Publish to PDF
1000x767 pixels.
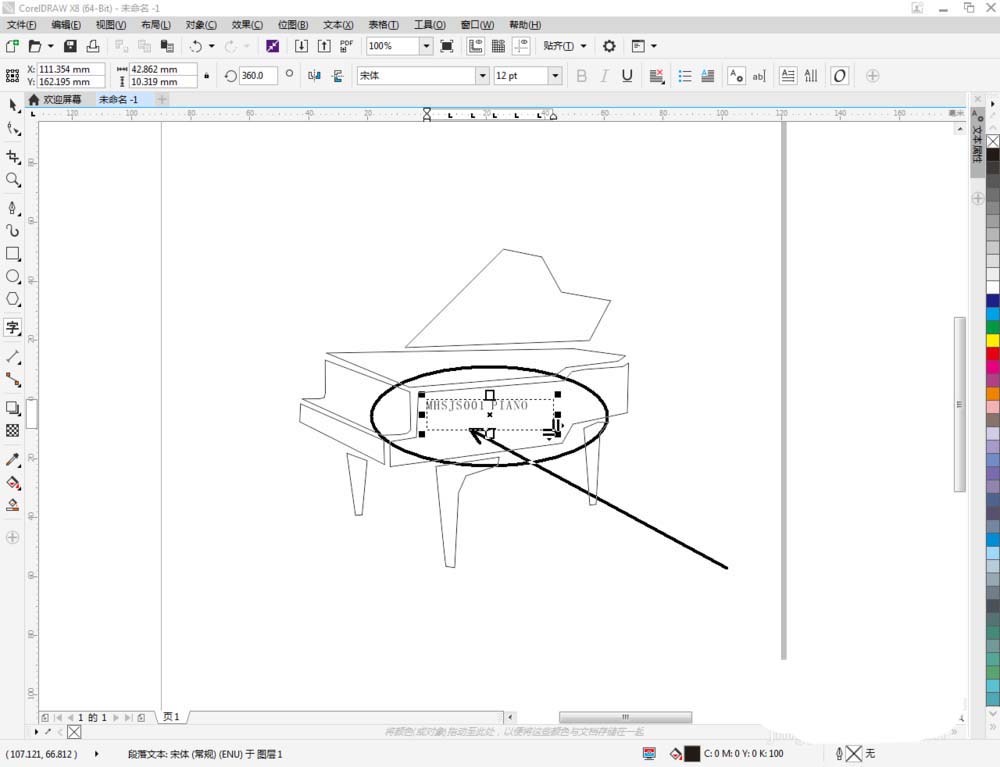click(346, 46)
